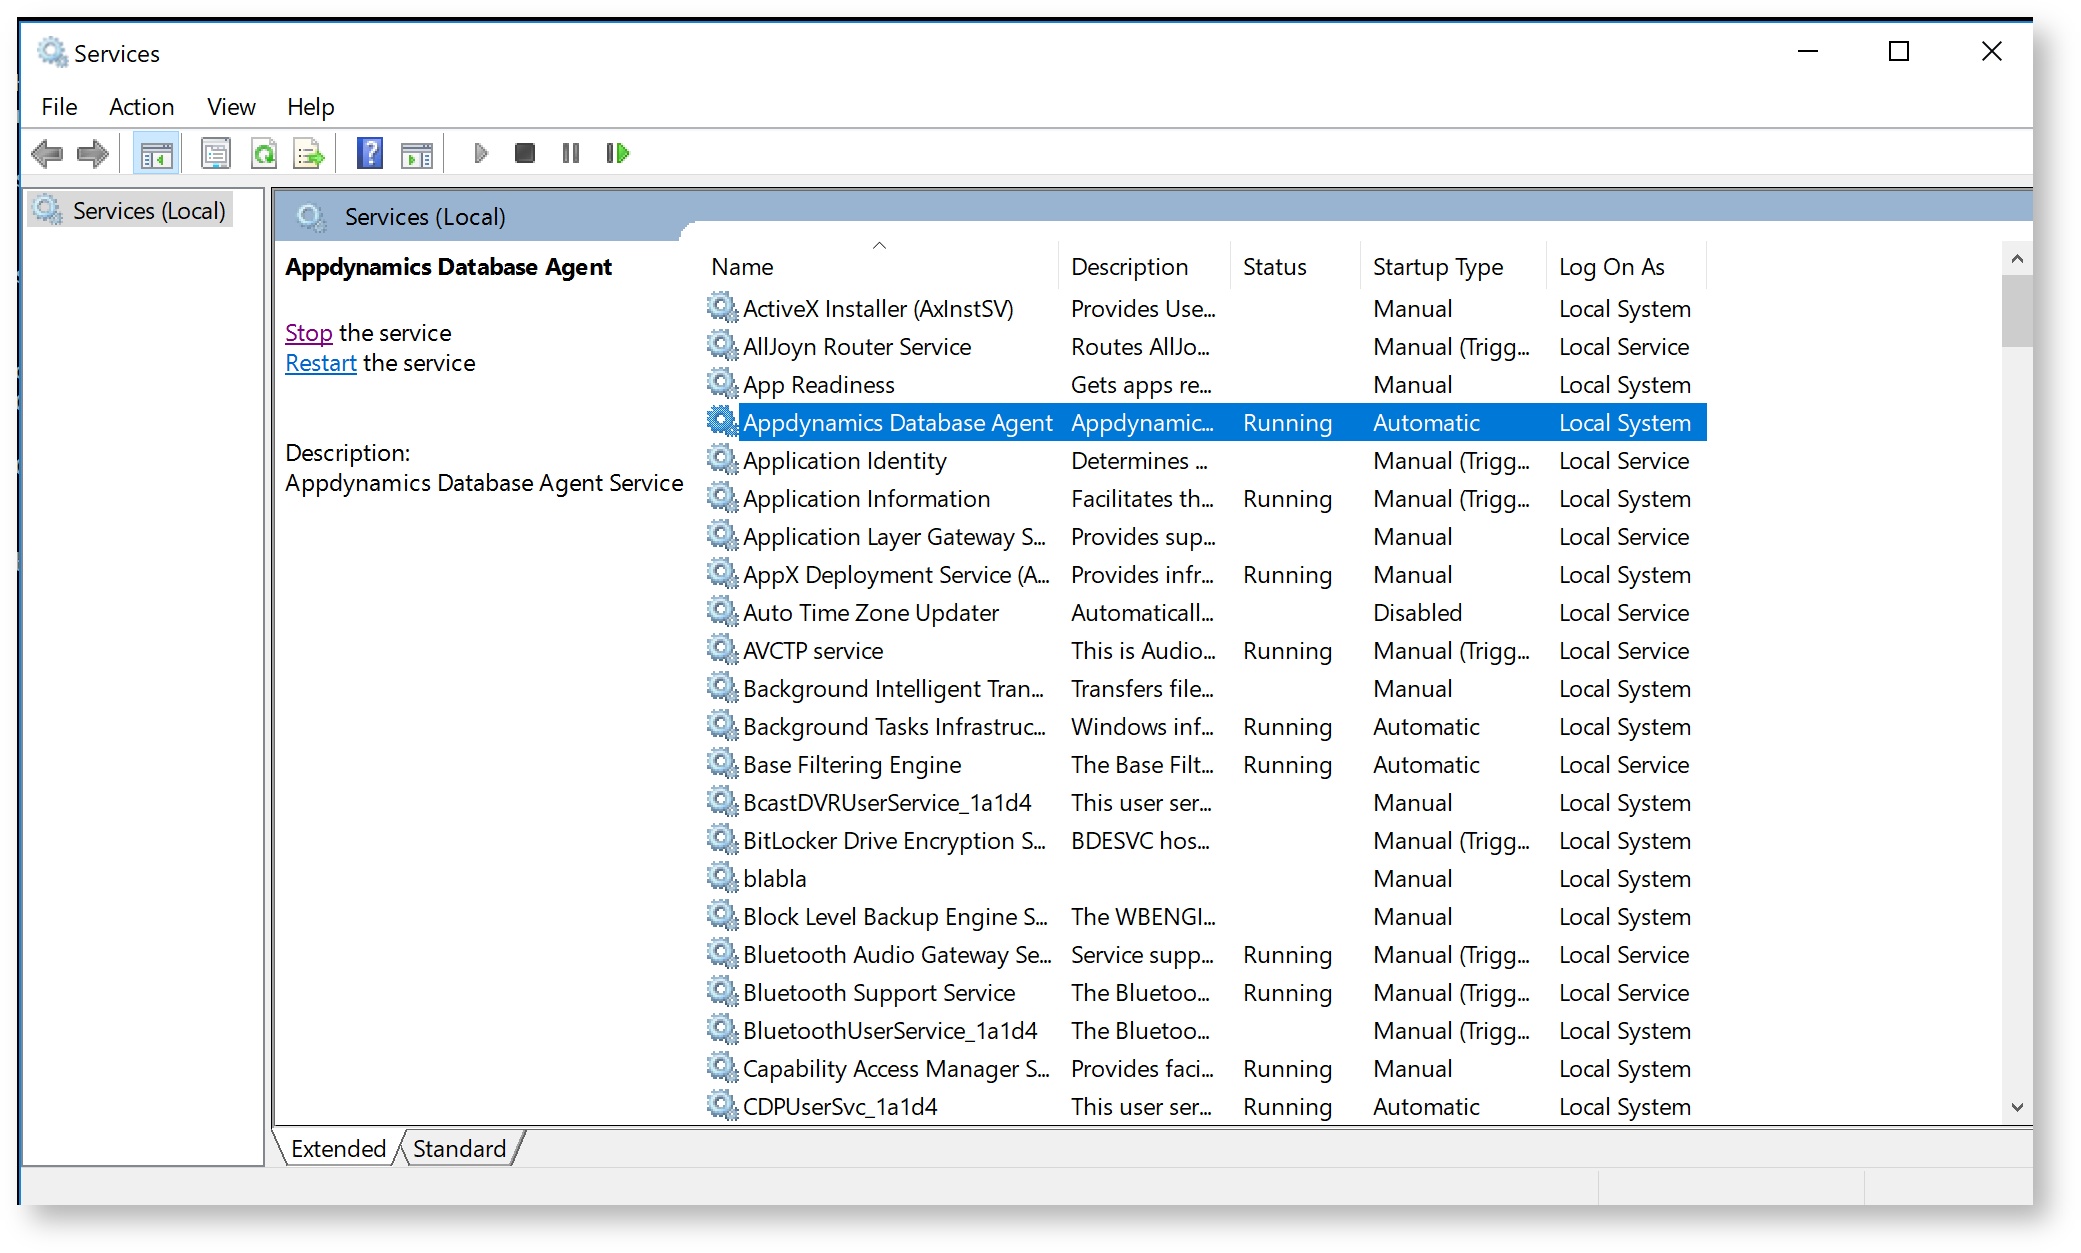The image size is (2081, 1253).
Task: Click the Start Service play icon
Action: click(481, 153)
